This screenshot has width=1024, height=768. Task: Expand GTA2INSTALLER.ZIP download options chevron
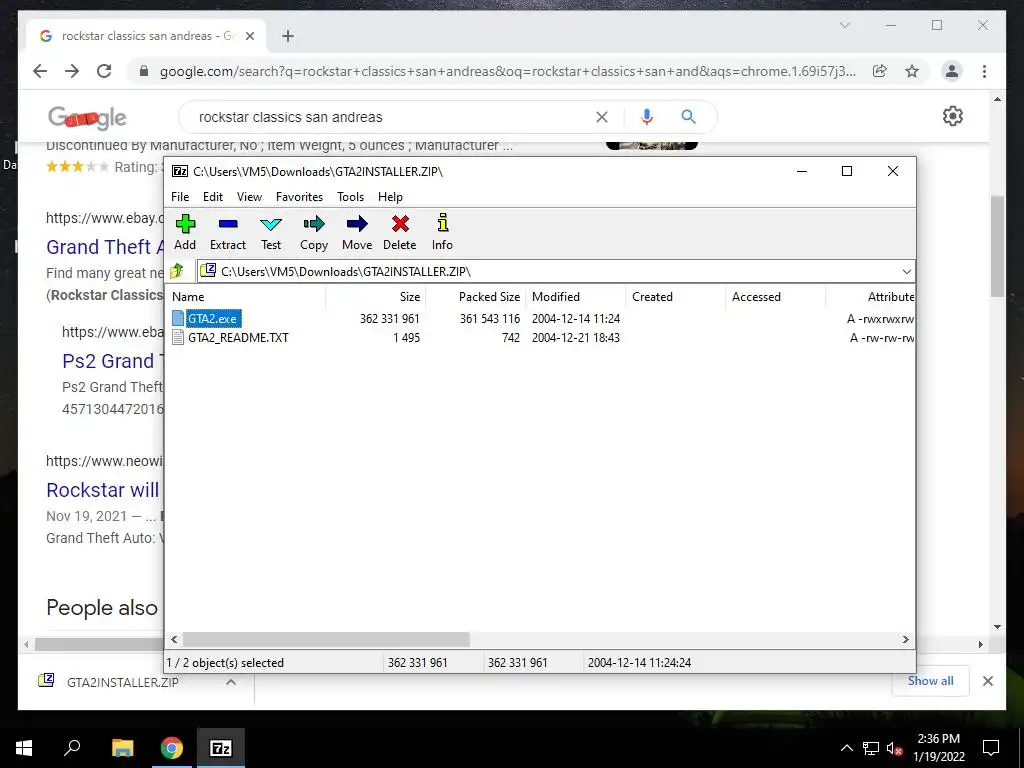coord(231,682)
